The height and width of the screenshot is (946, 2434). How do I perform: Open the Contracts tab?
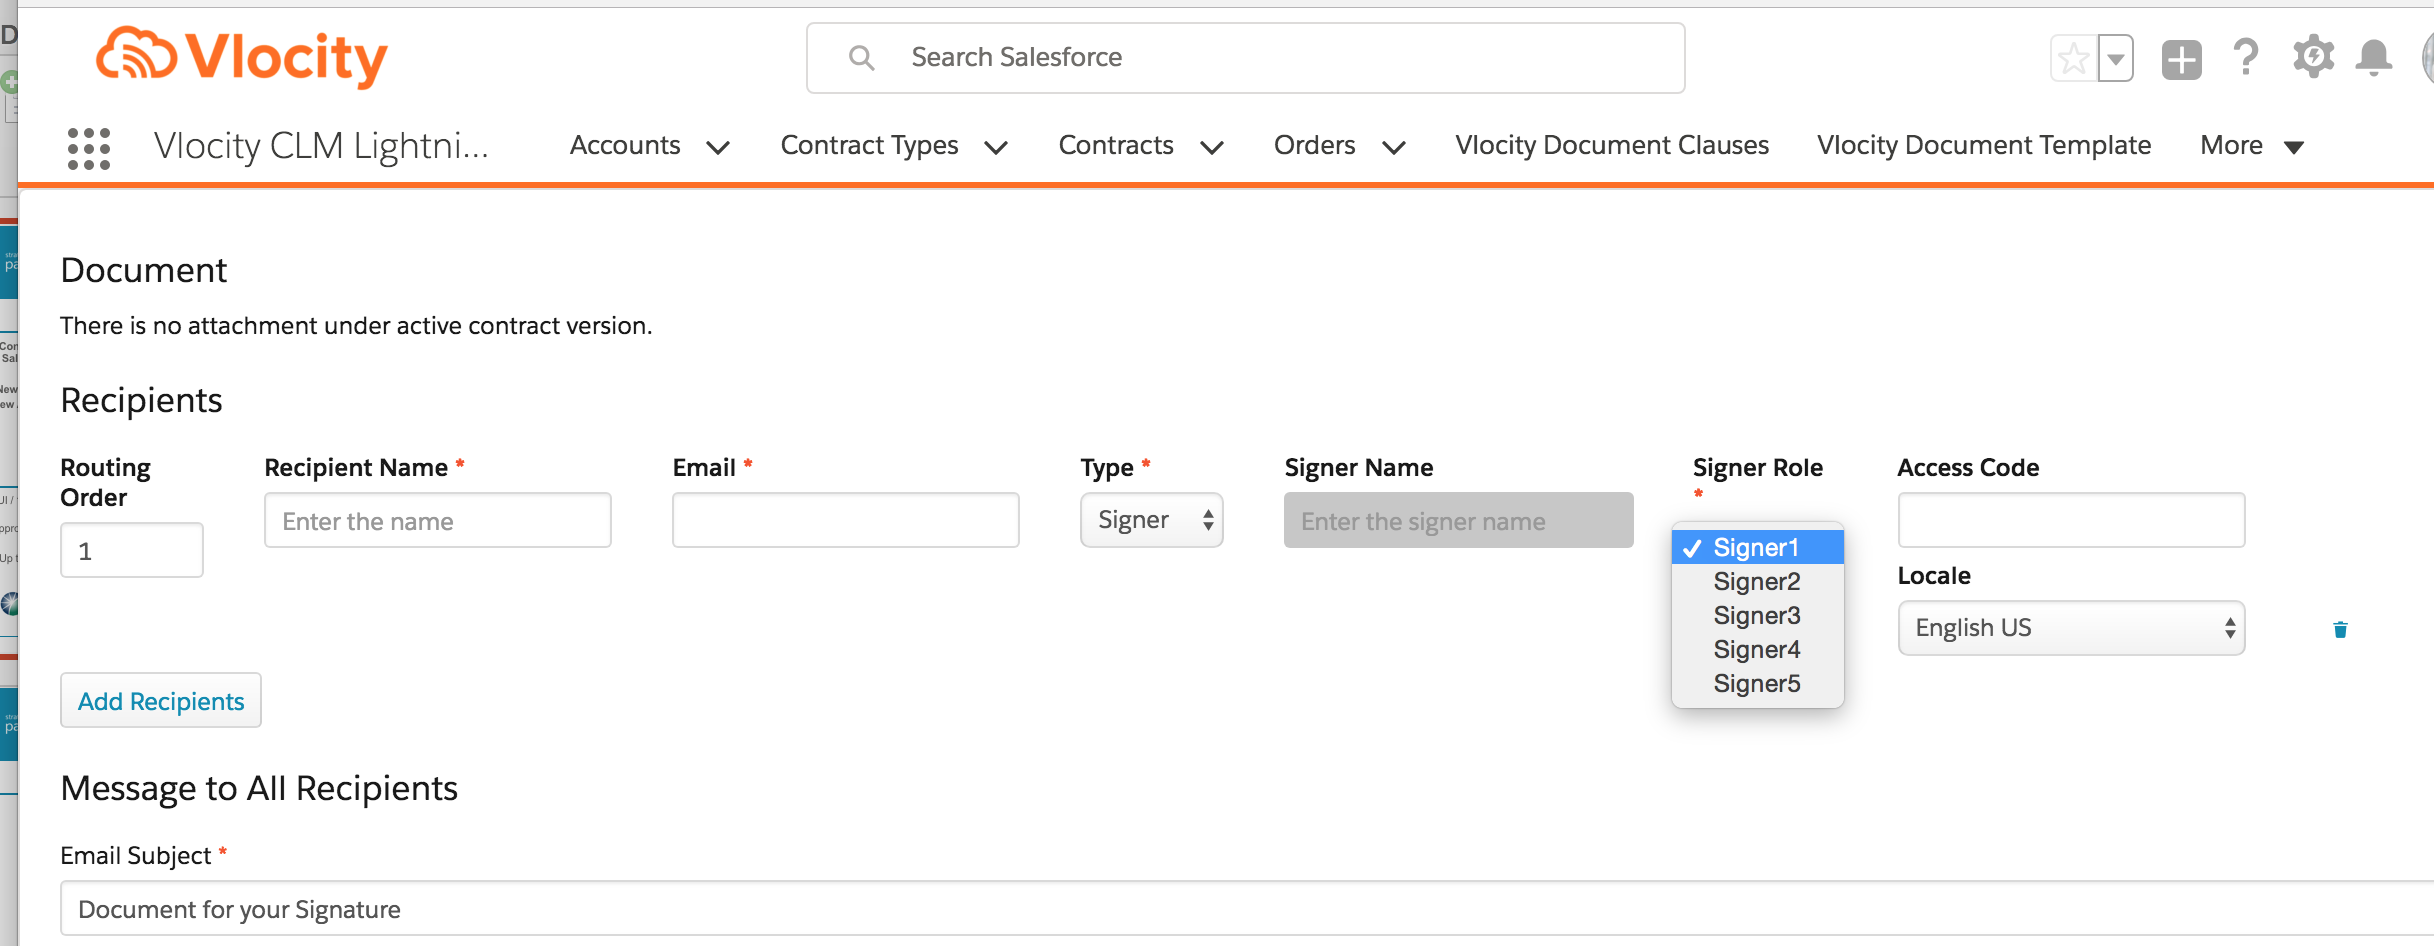[1116, 146]
